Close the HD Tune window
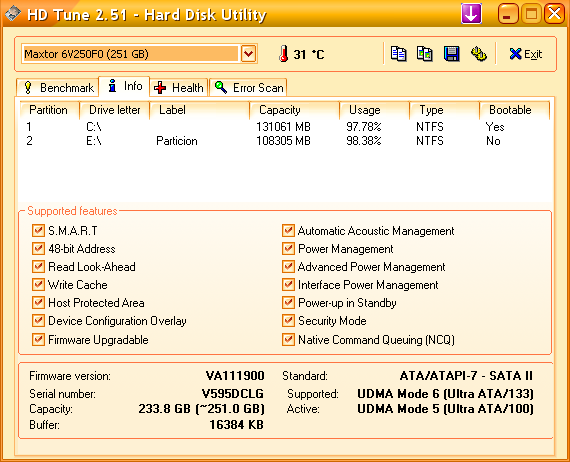The height and width of the screenshot is (462, 570). 554,14
